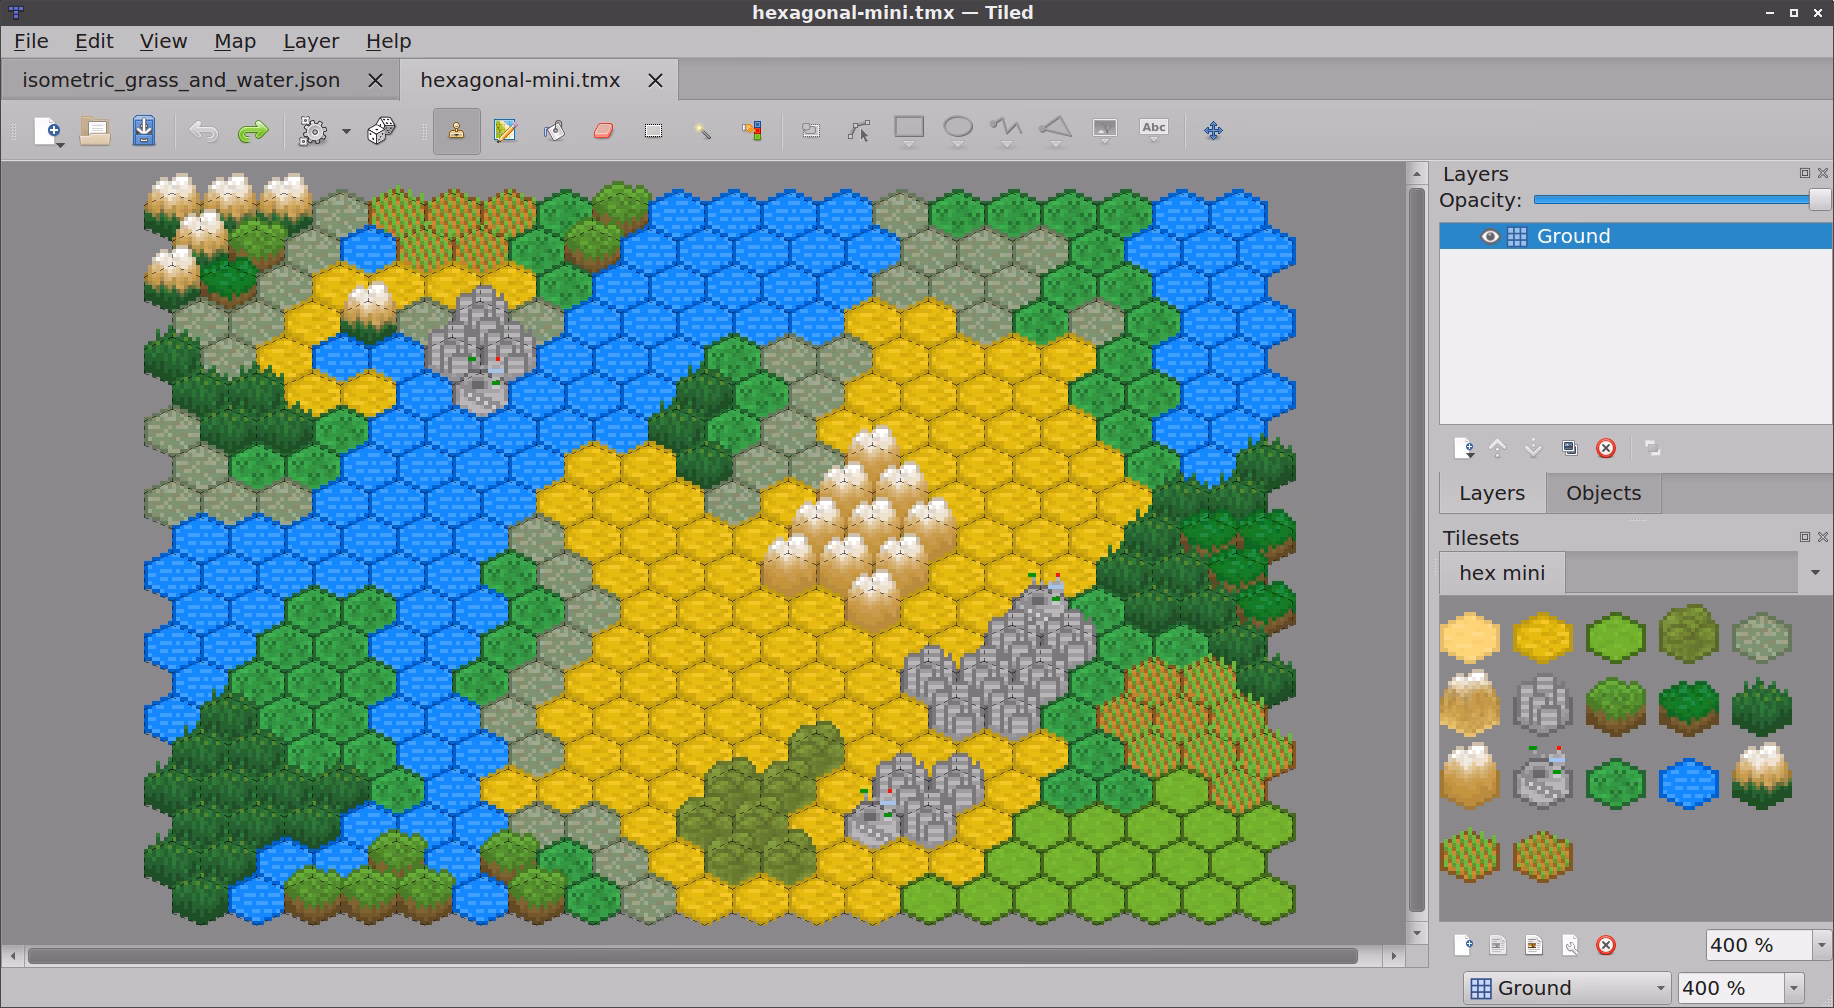Select the blue water hex tile
The image size is (1834, 1008).
pos(1688,782)
